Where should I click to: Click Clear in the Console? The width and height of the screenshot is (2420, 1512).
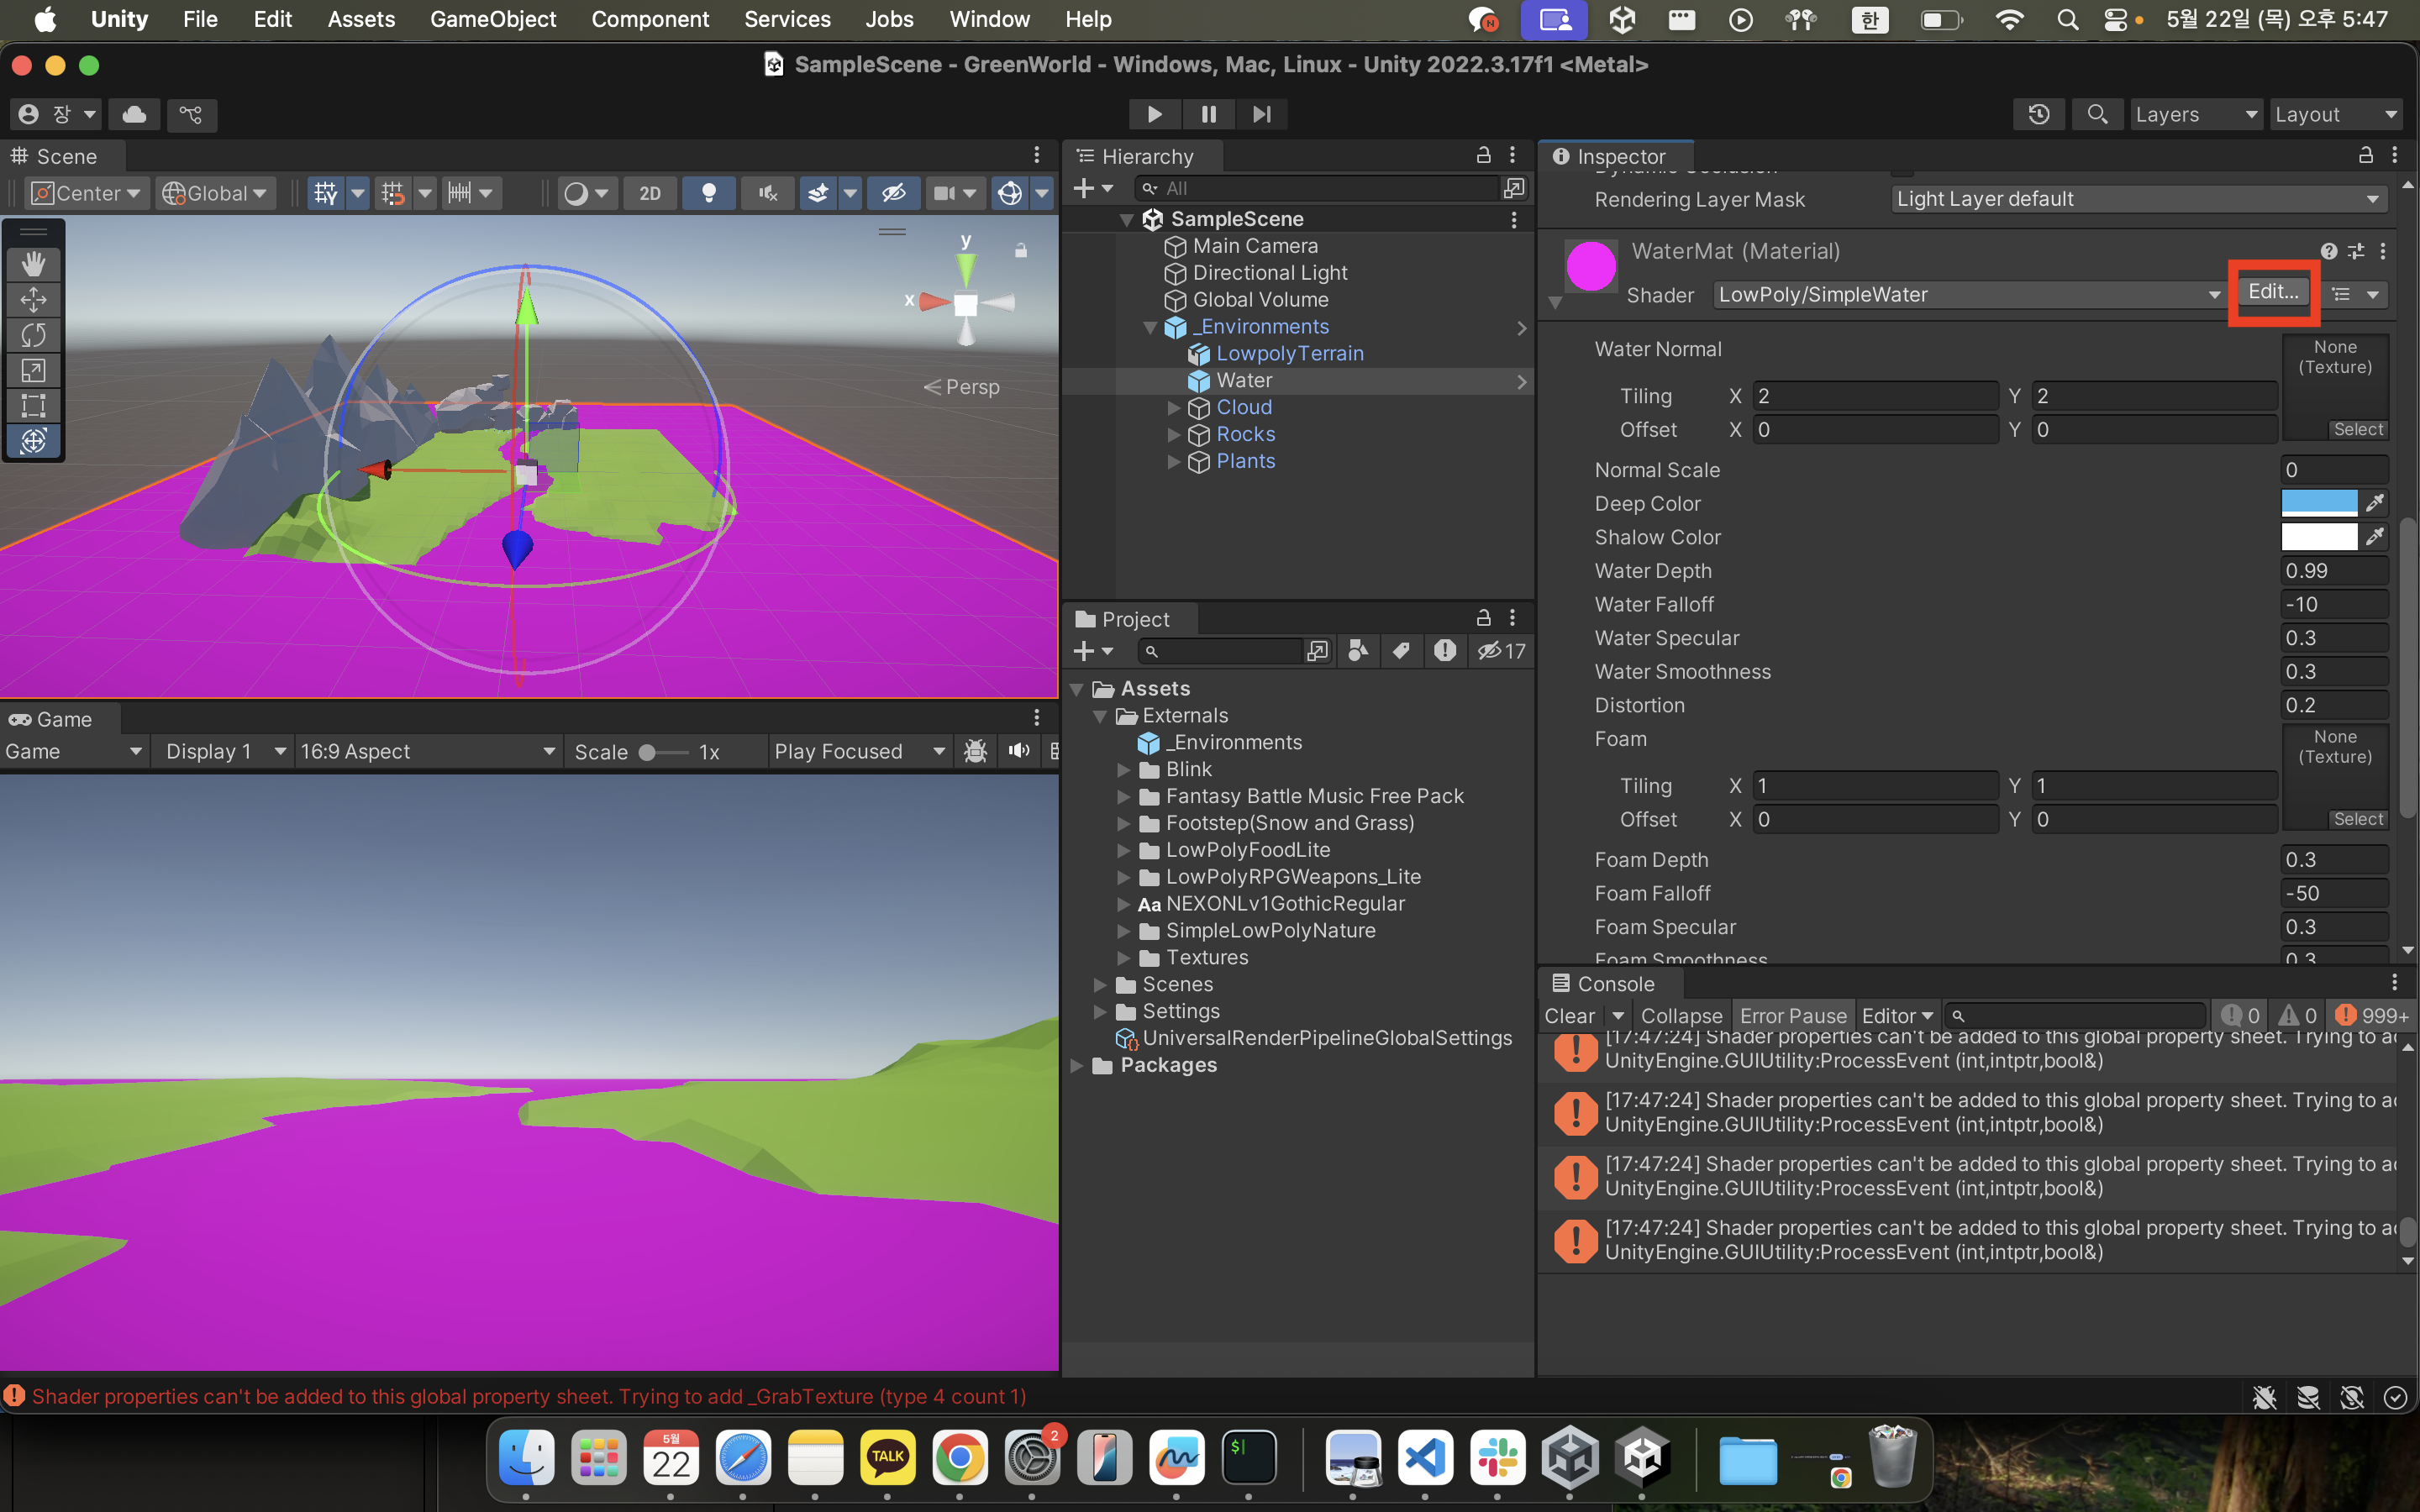click(1568, 1015)
